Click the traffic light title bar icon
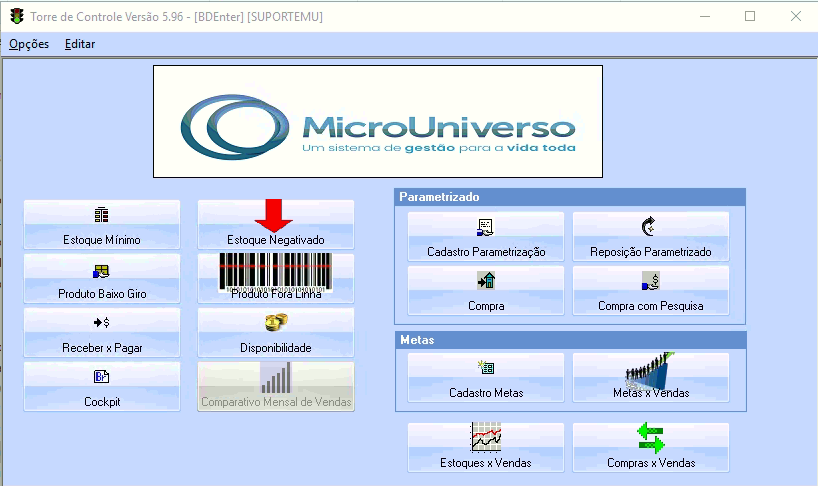The height and width of the screenshot is (486, 818). pyautogui.click(x=17, y=17)
